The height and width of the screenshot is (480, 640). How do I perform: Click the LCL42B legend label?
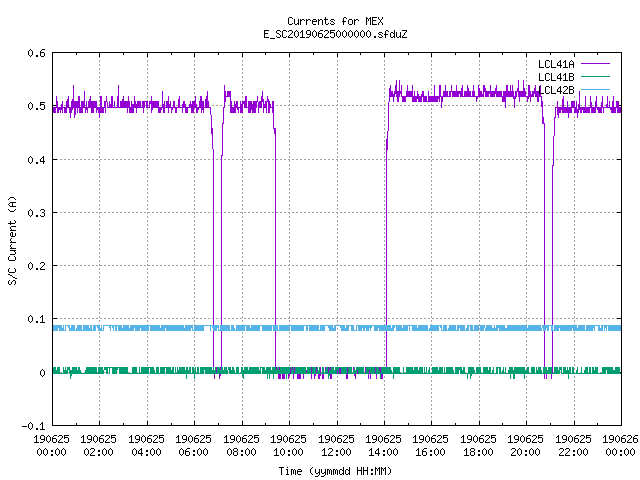[x=556, y=90]
